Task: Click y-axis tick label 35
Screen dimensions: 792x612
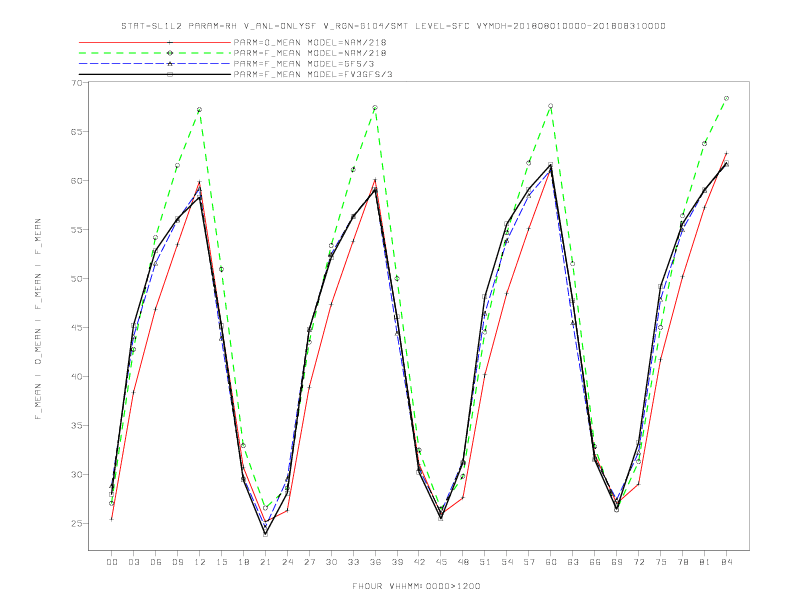Action: [x=76, y=425]
